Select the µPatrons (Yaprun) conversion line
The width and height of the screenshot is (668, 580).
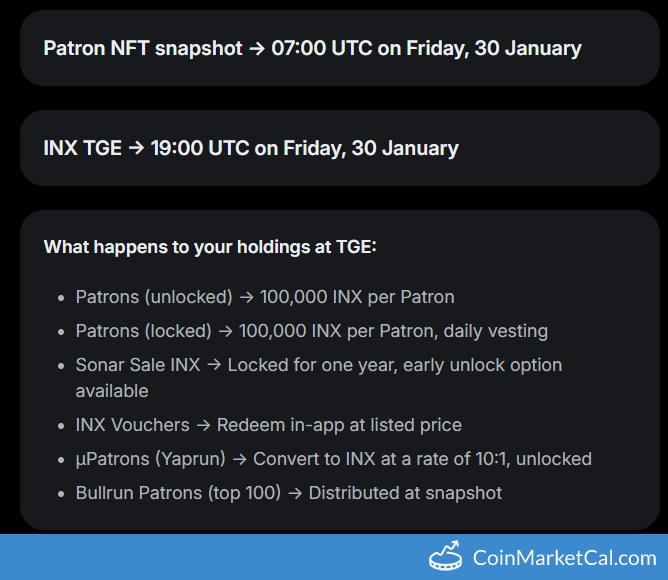[x=334, y=459]
